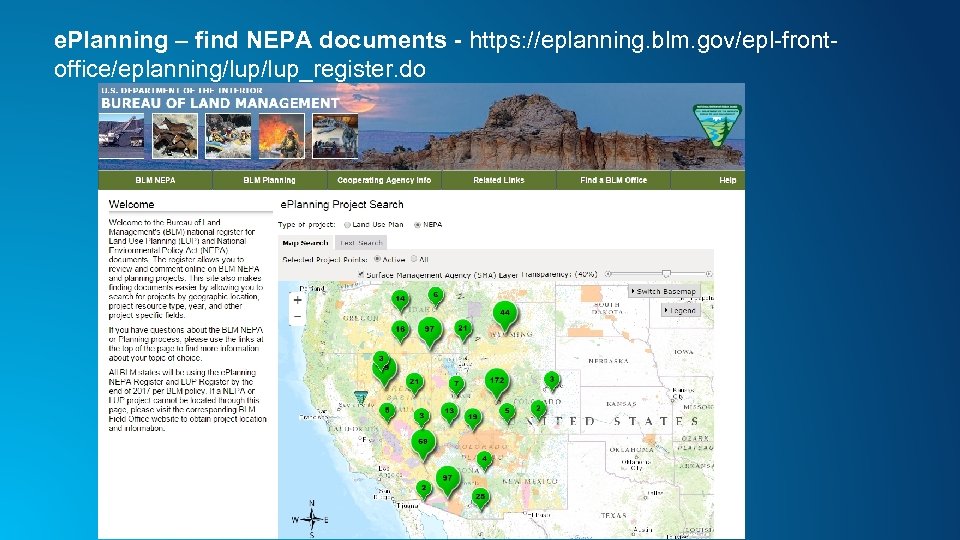Zoom in with the map plus button

298,300
